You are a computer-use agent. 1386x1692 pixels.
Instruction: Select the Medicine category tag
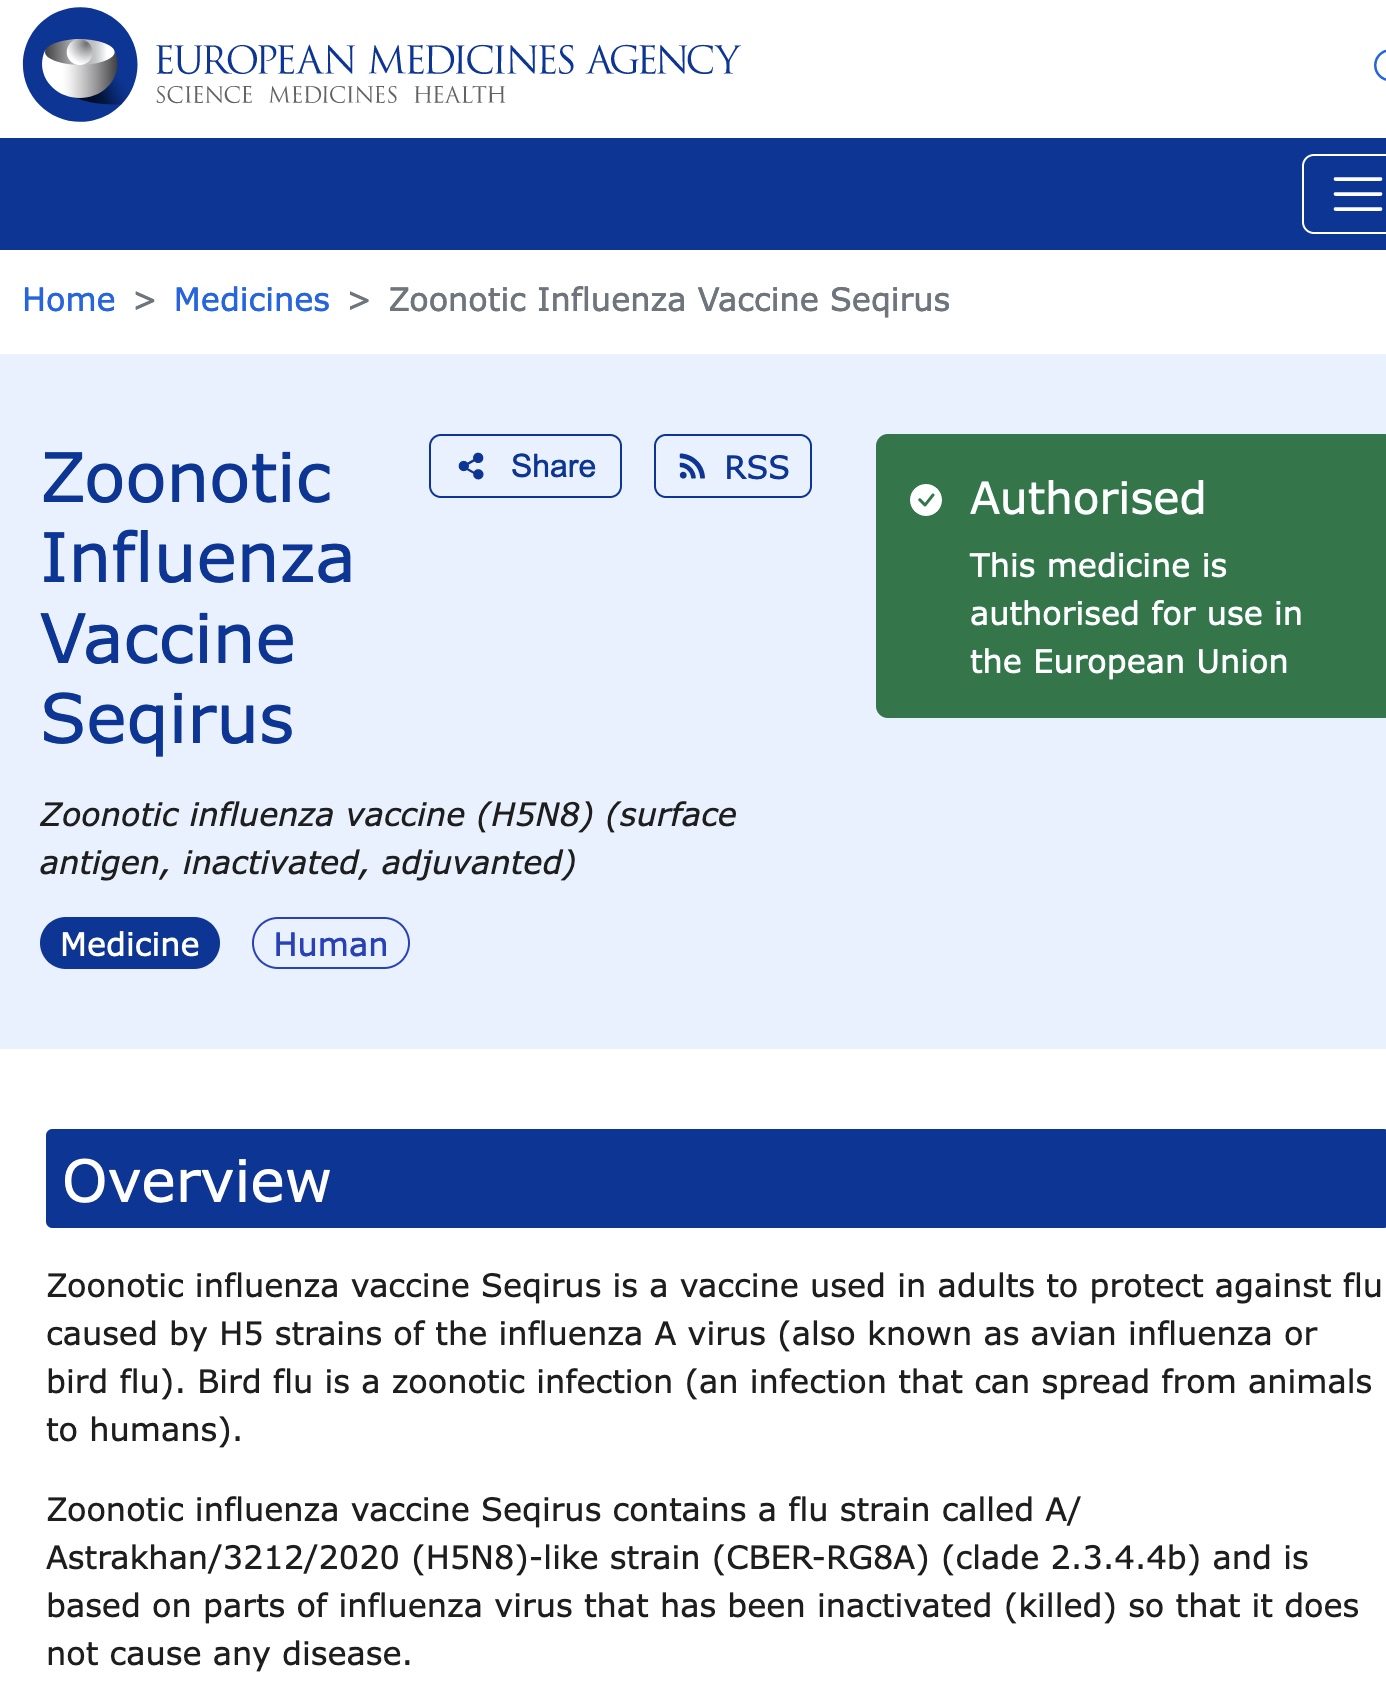point(130,944)
